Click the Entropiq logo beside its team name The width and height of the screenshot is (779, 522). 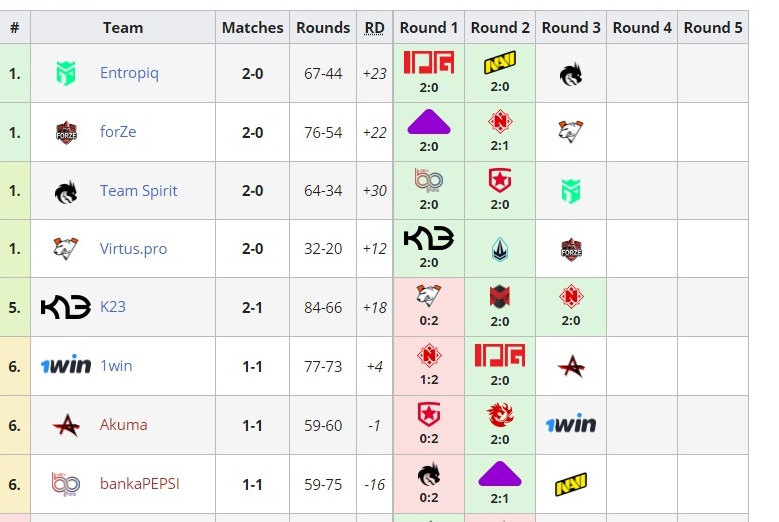66,73
